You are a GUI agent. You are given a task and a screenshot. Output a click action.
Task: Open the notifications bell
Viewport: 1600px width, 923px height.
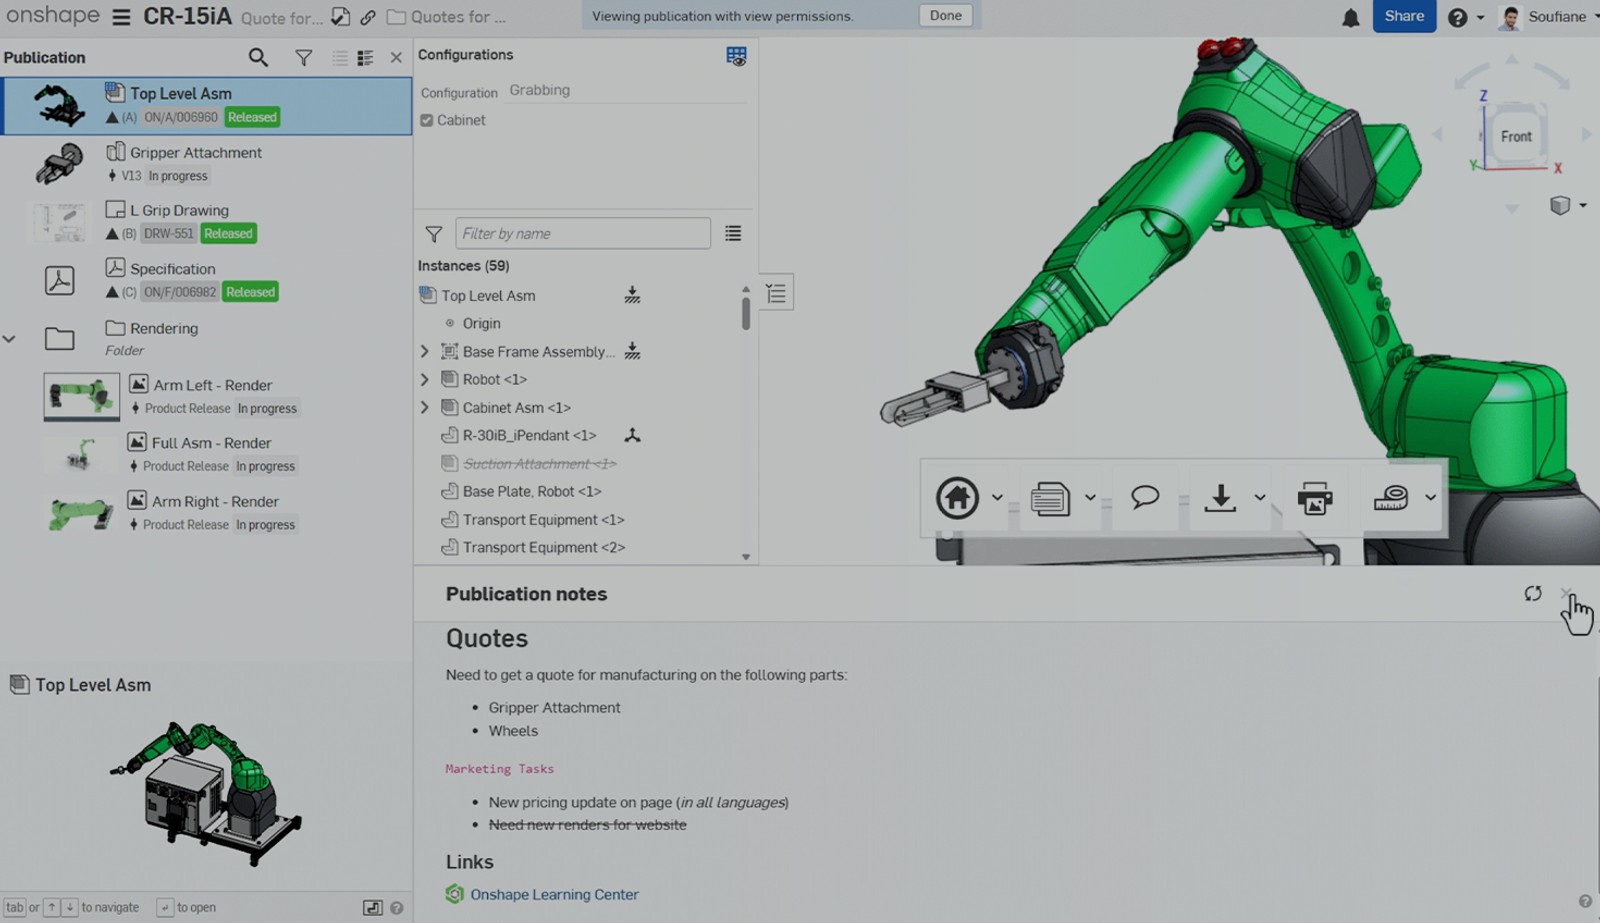pos(1351,17)
